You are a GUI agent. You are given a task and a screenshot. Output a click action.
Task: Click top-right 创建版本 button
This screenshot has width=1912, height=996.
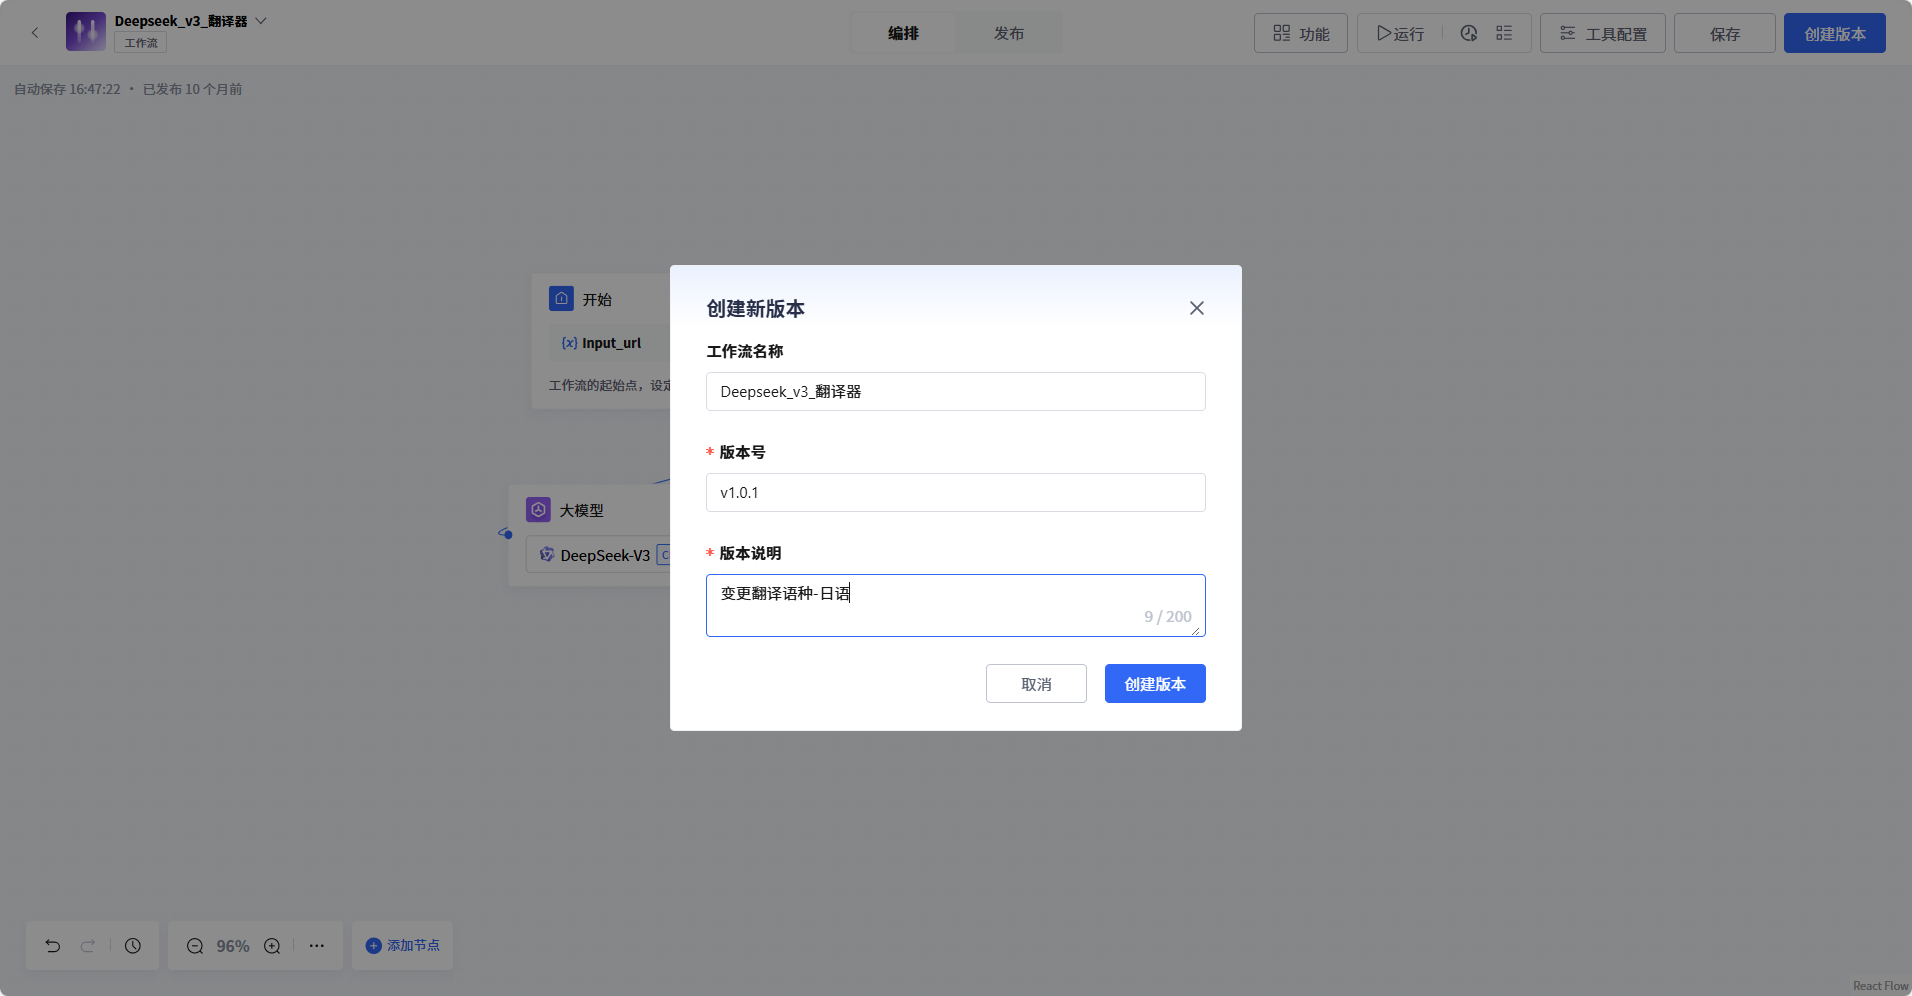tap(1835, 33)
